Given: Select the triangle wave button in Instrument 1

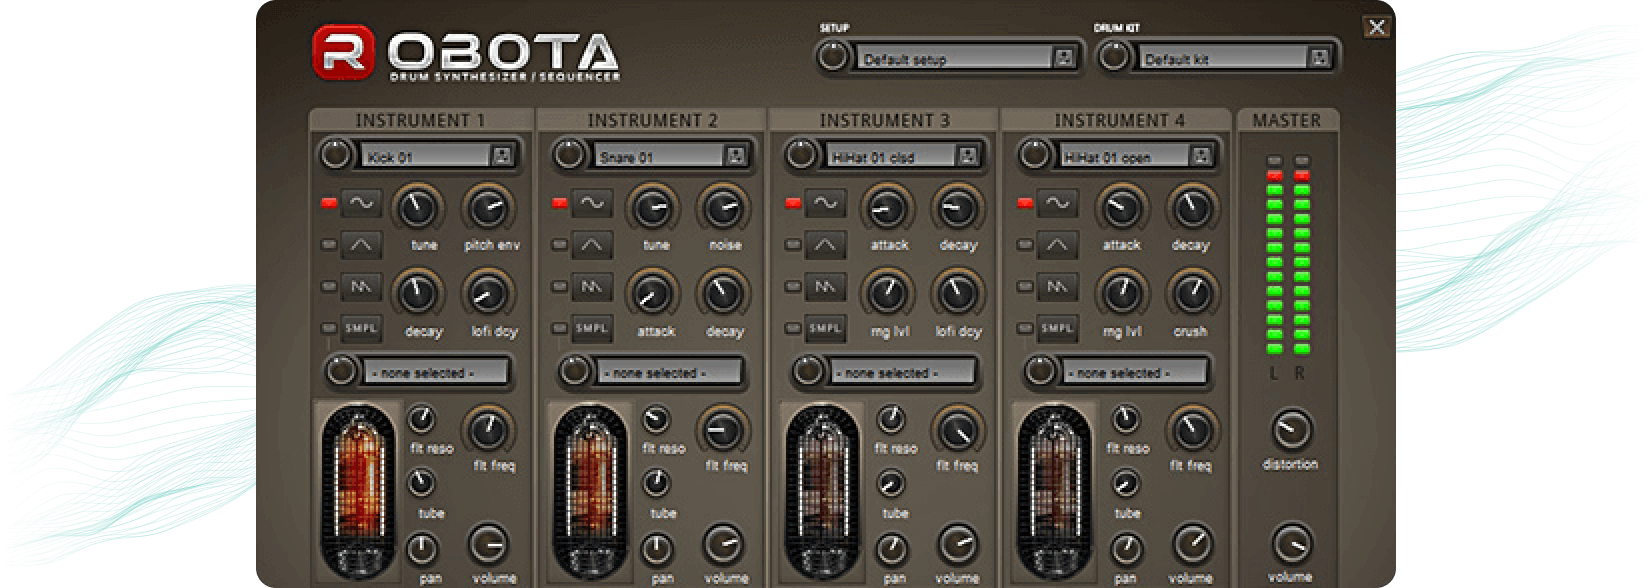Looking at the screenshot, I should pos(360,244).
